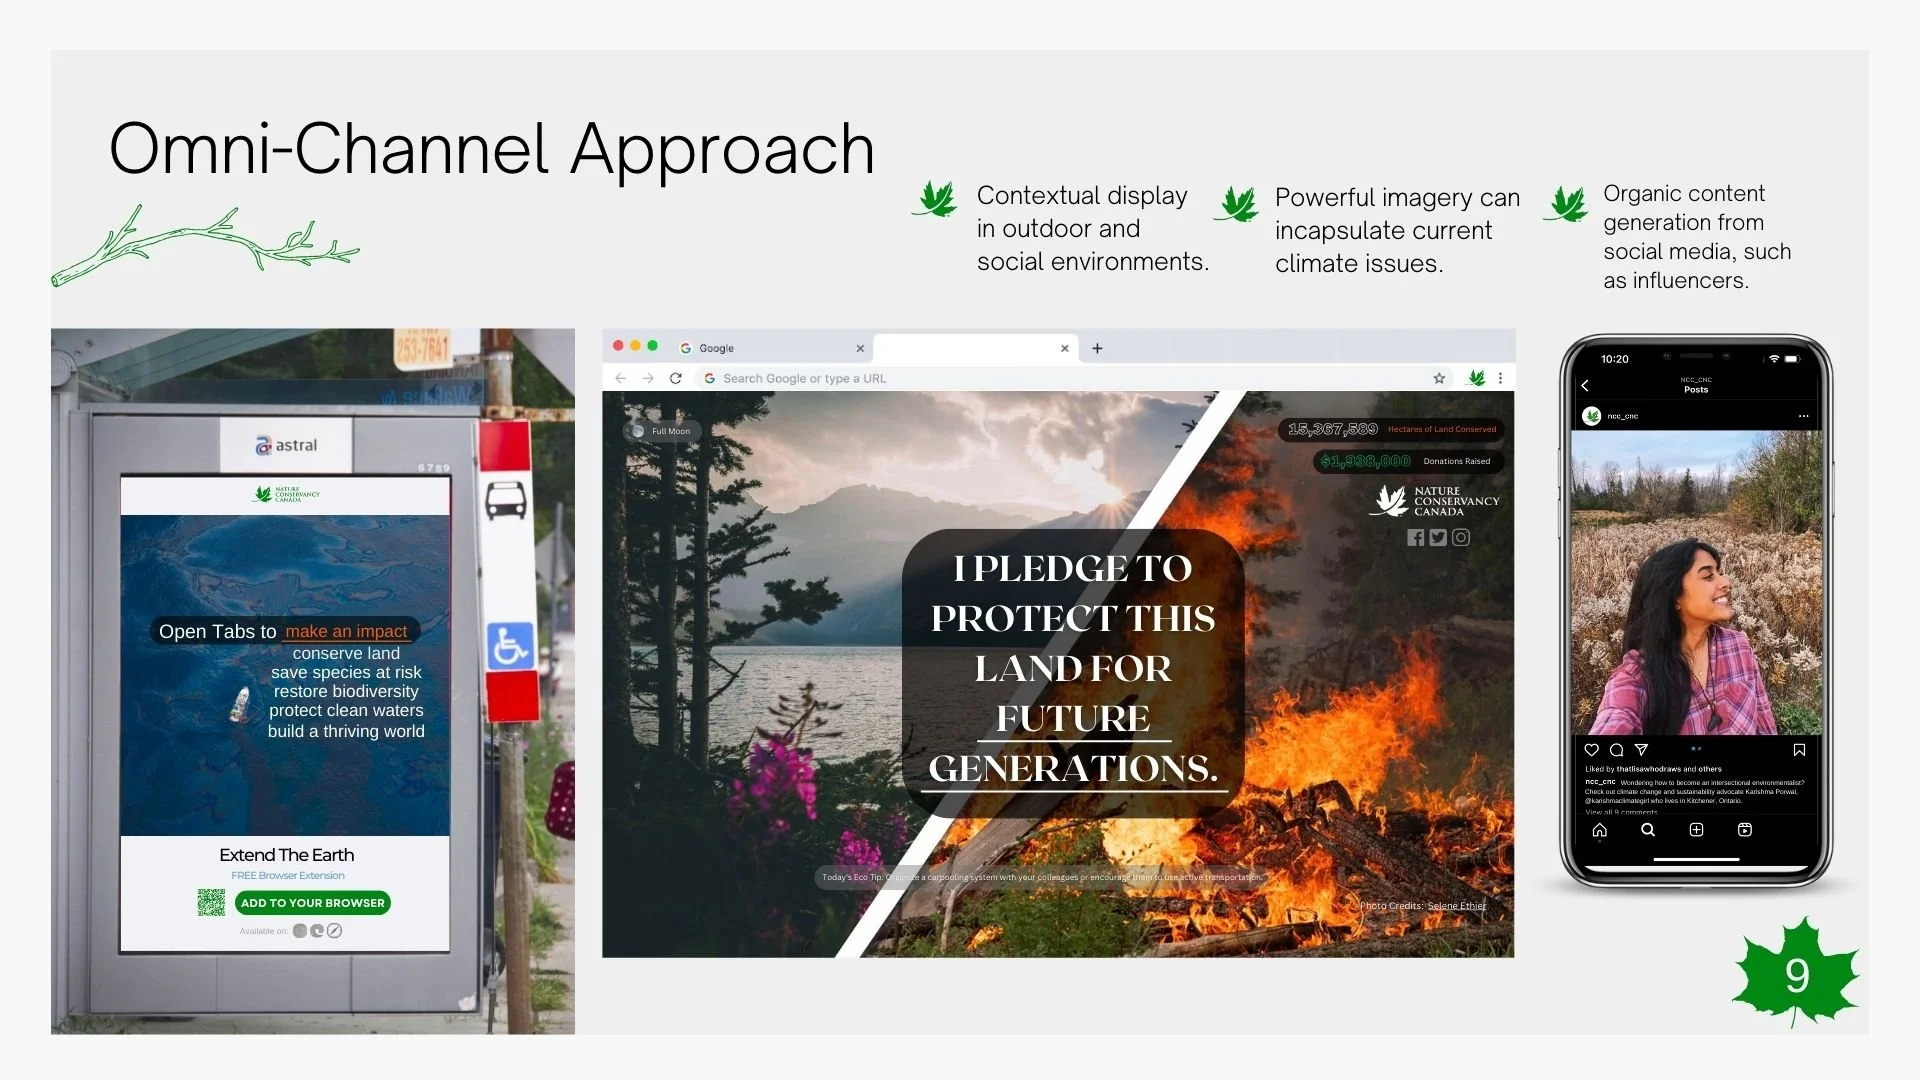The image size is (1920, 1080).
Task: Open Selene Ethier photo credit link
Action: (1457, 906)
